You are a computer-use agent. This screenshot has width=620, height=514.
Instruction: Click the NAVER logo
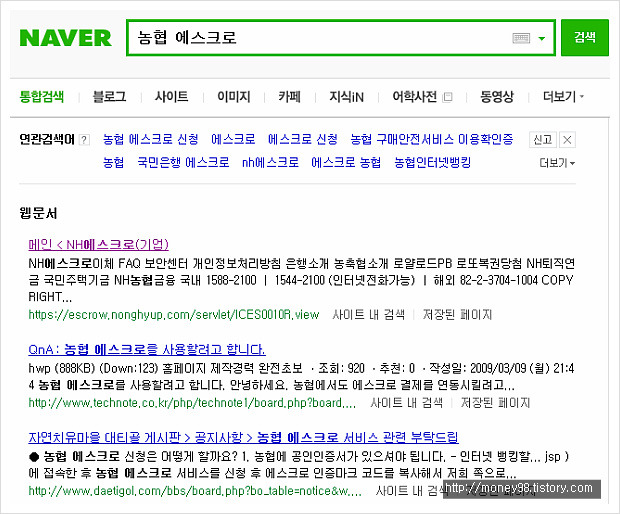point(66,38)
